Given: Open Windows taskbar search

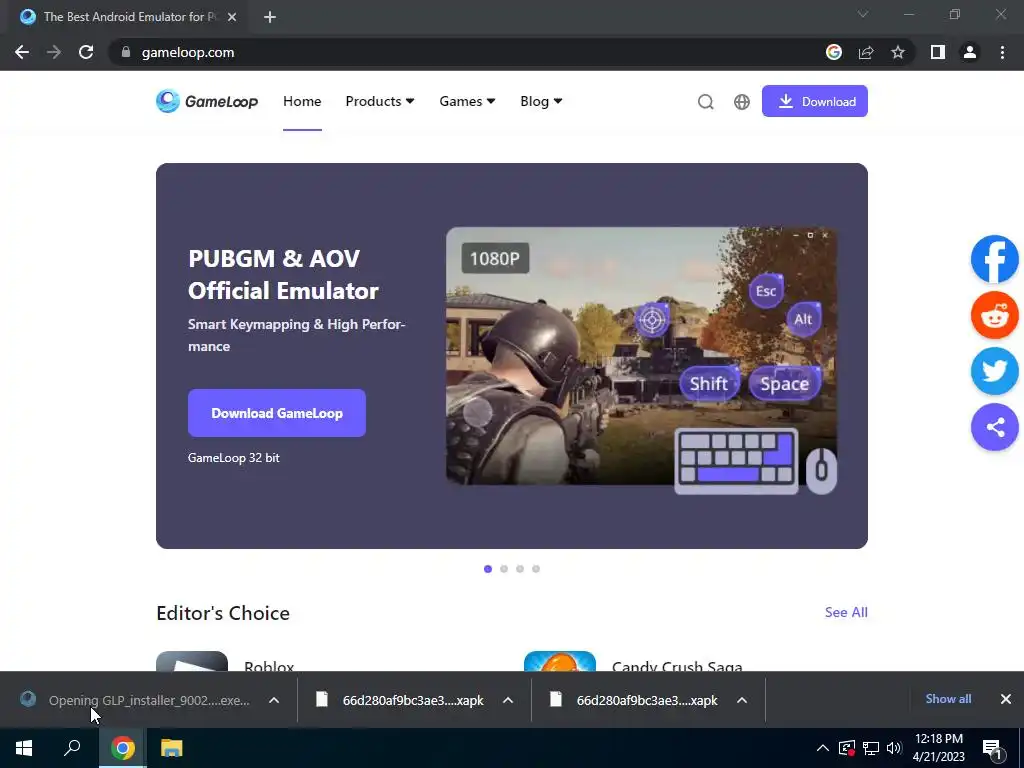Looking at the screenshot, I should pyautogui.click(x=72, y=748).
